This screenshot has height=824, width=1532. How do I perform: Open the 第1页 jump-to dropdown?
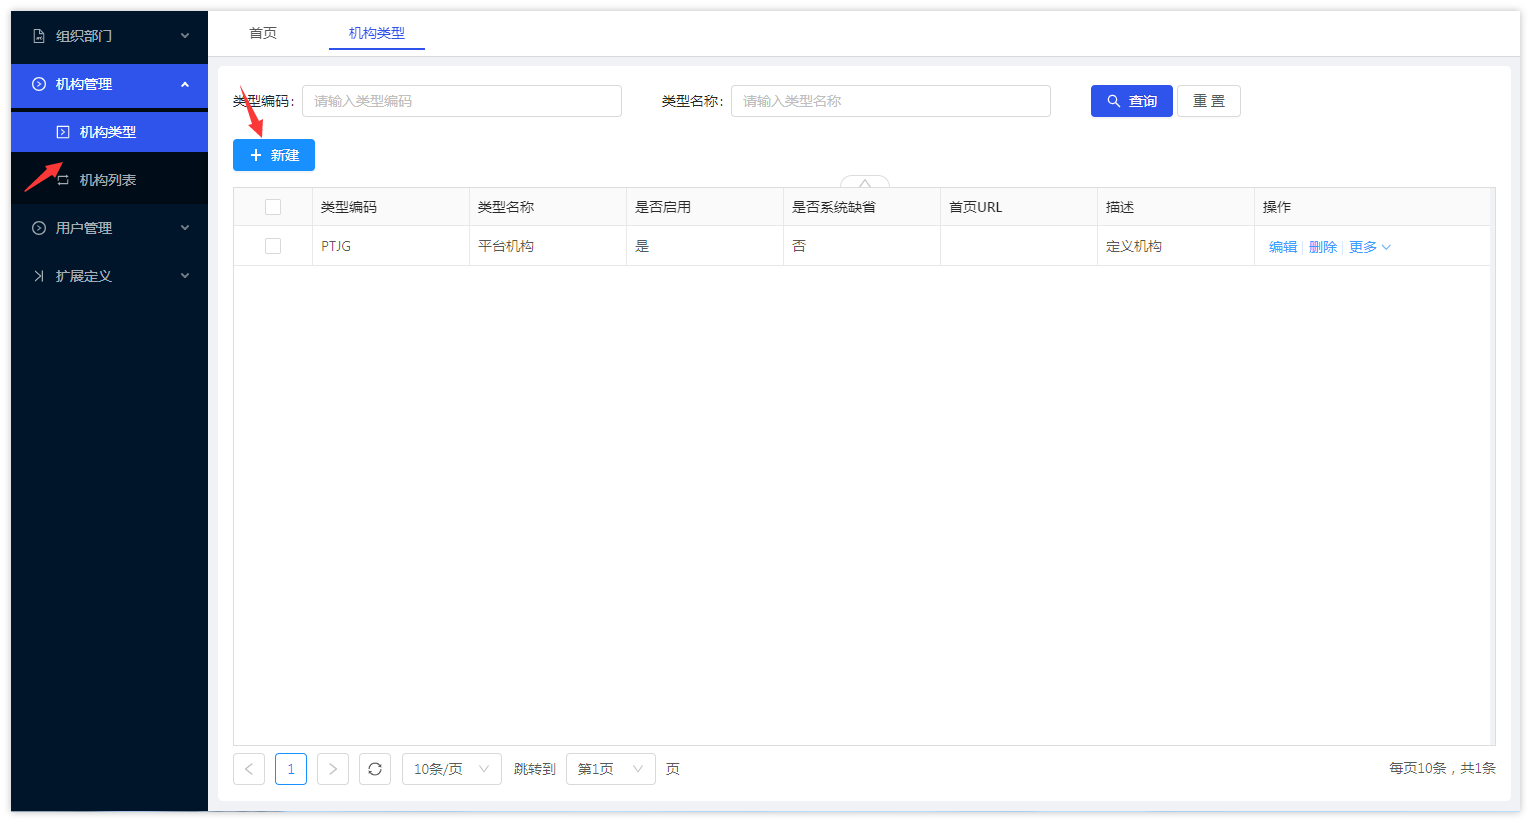[611, 769]
